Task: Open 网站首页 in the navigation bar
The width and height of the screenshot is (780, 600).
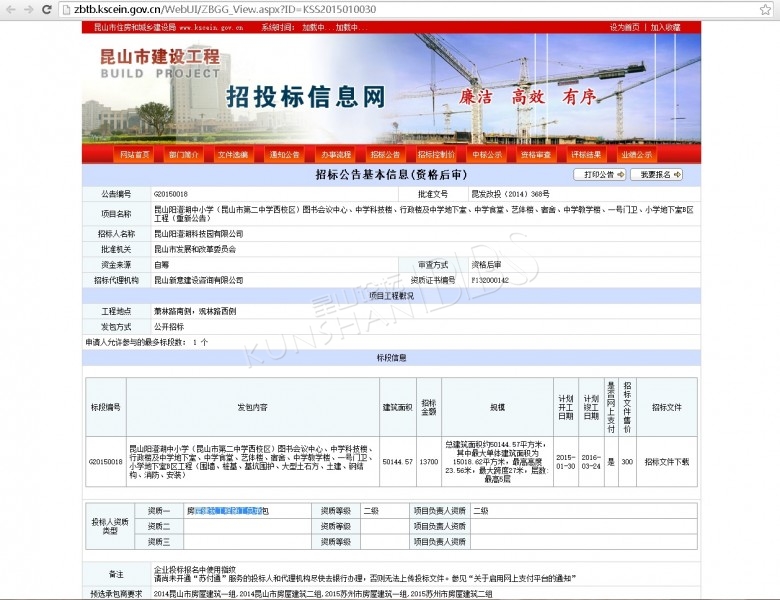Action: point(135,154)
